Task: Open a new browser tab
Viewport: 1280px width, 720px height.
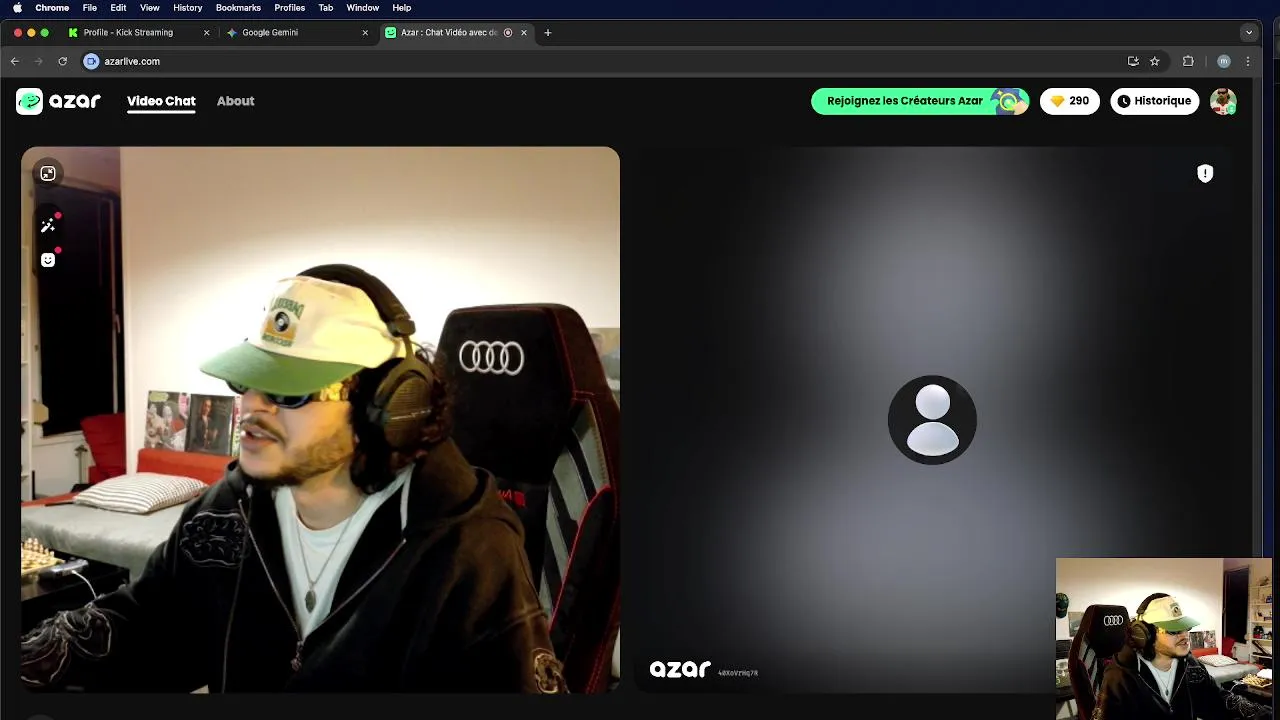Action: 547,33
